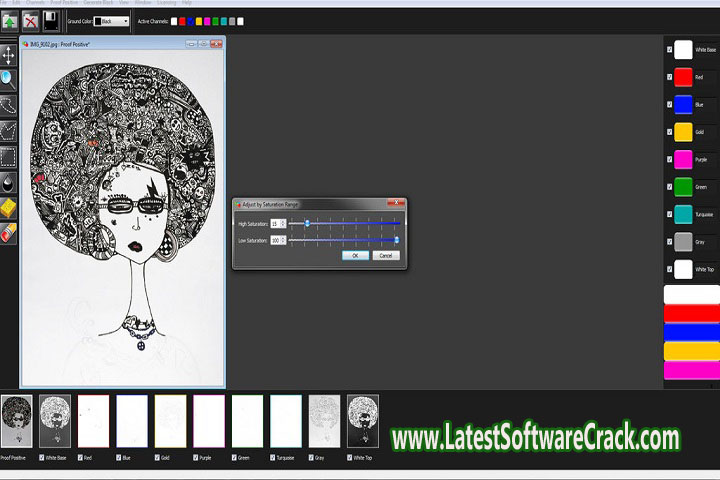Click Cancel in the saturation dialog
Viewport: 720px width, 480px height.
point(386,256)
